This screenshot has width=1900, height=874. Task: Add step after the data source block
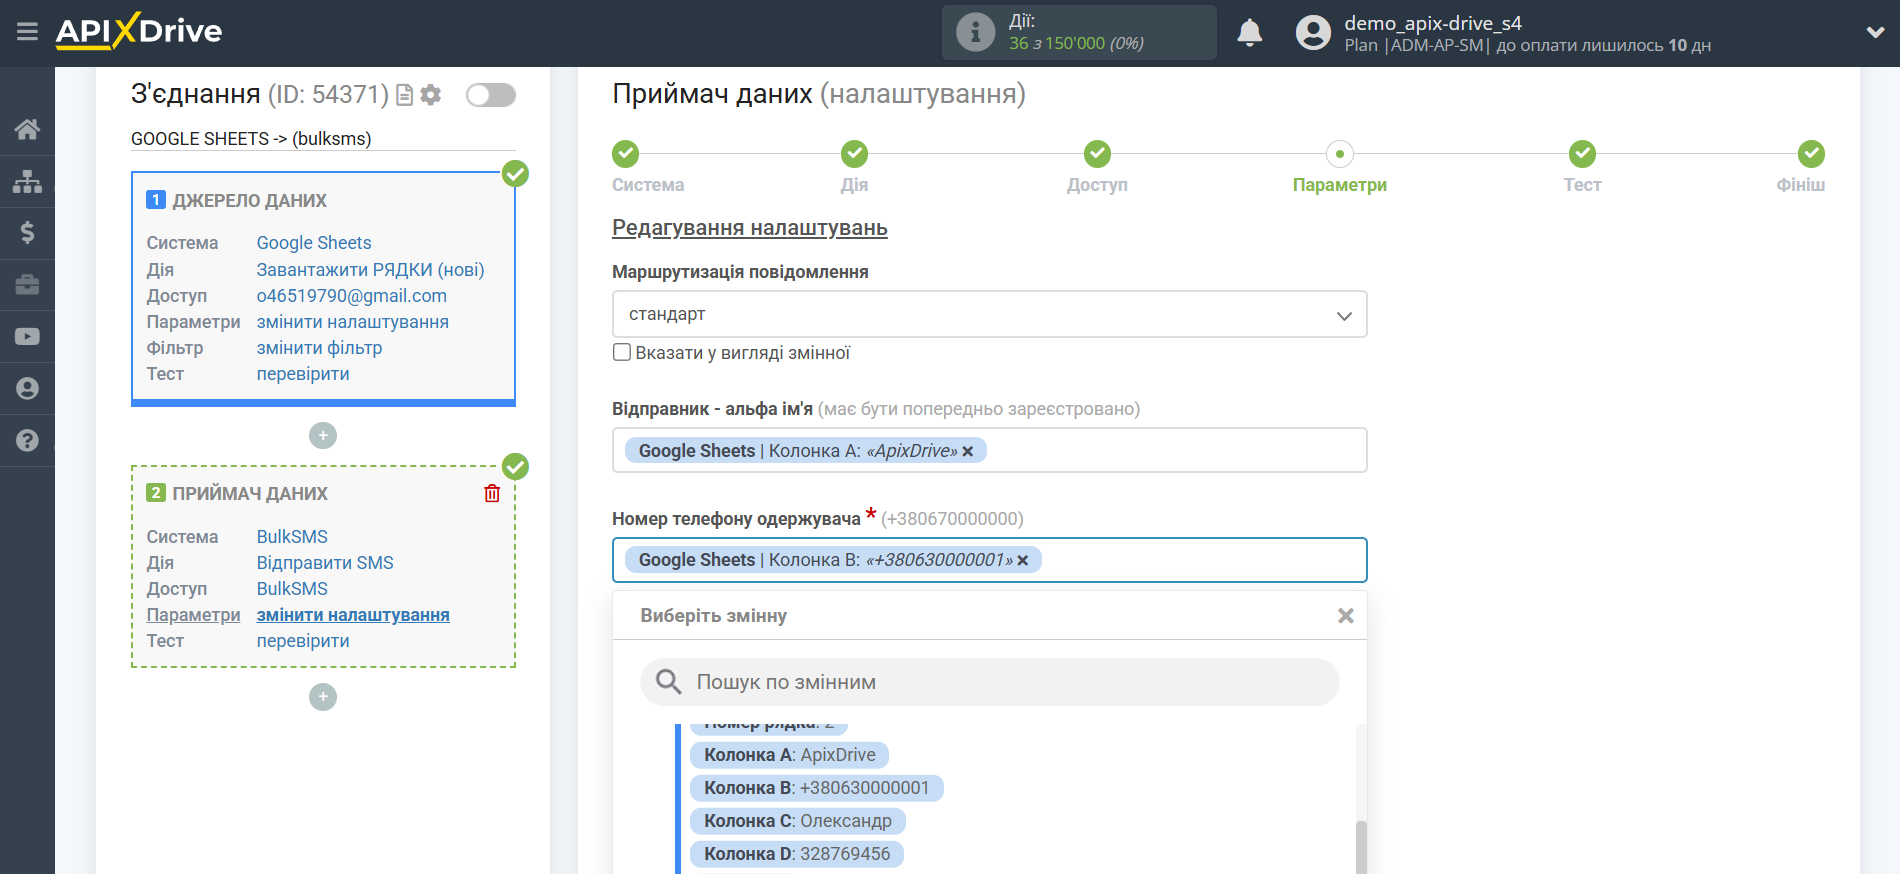[323, 436]
